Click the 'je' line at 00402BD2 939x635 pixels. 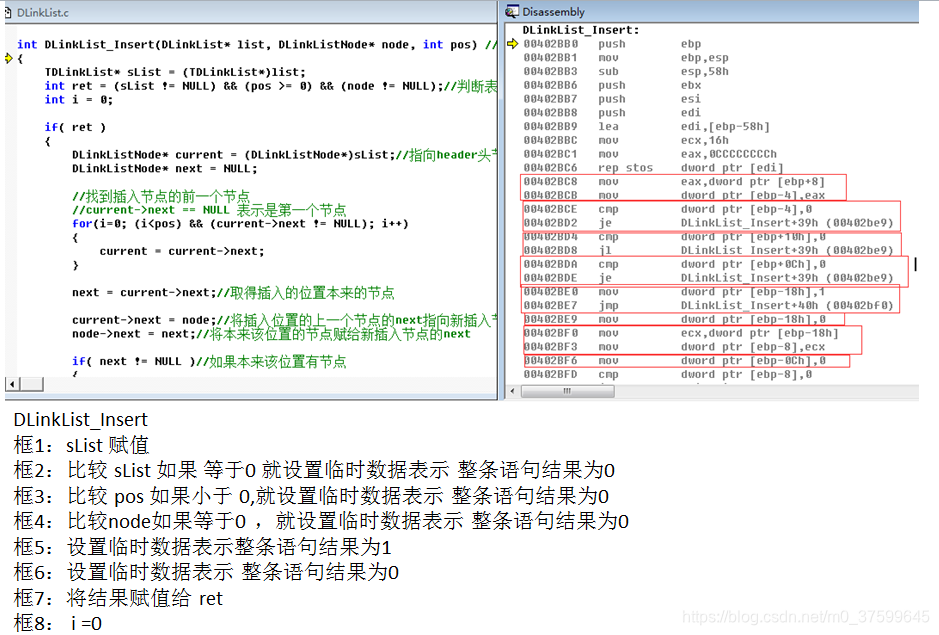[708, 223]
